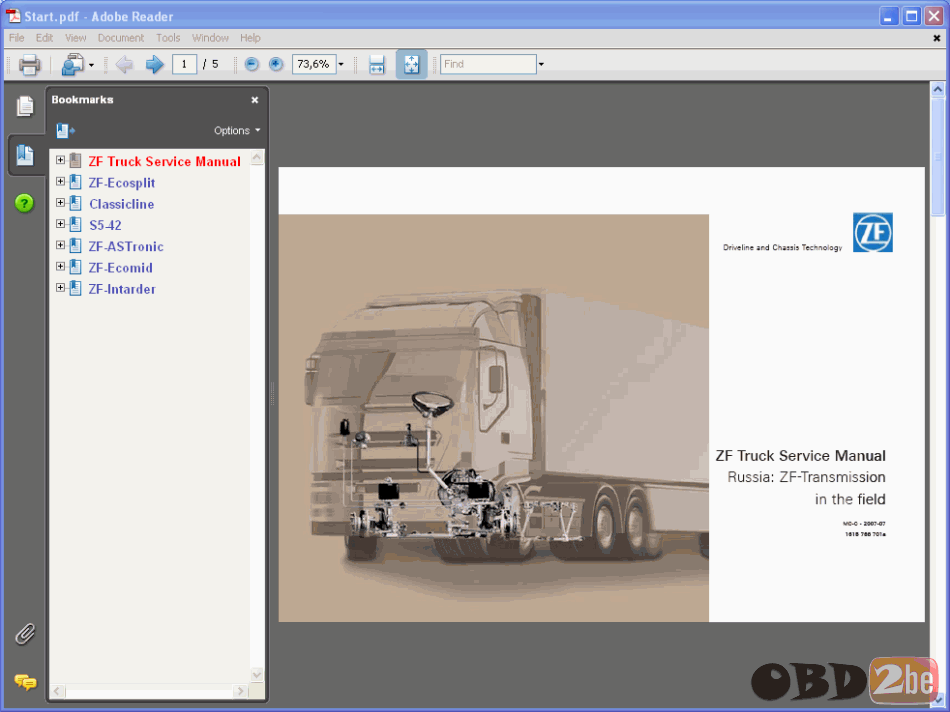
Task: Open the dropdown arrow beside collaborate icon
Action: click(91, 65)
